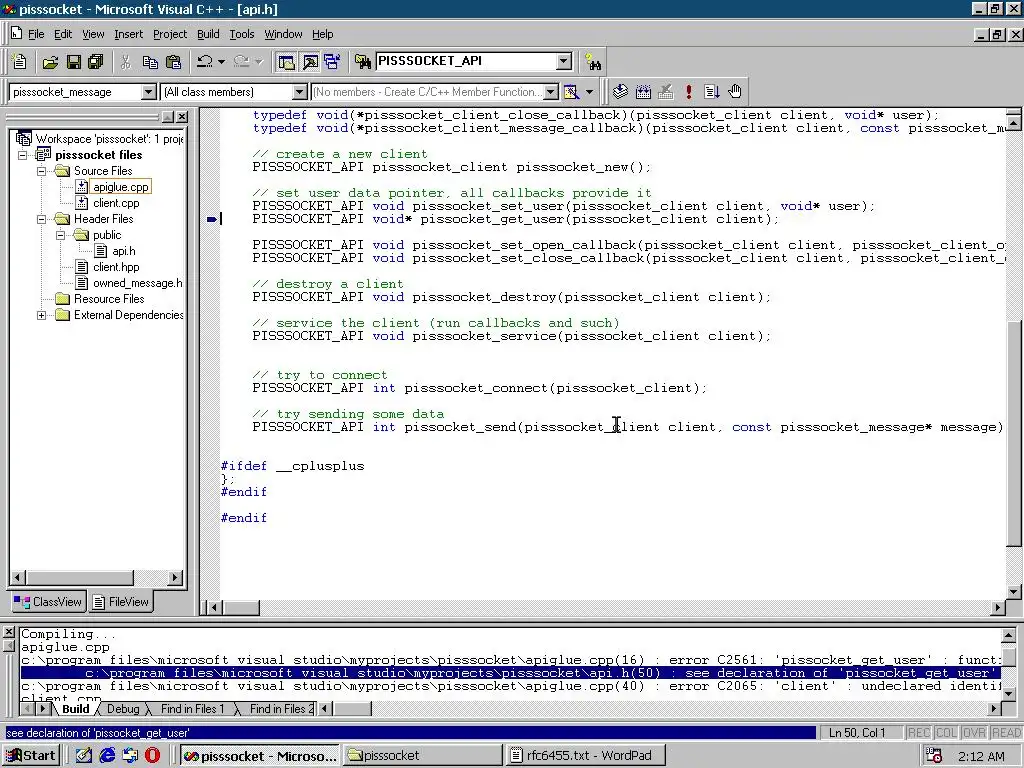Click the Execute Program exclamation icon
This screenshot has width=1024, height=768.
[689, 92]
